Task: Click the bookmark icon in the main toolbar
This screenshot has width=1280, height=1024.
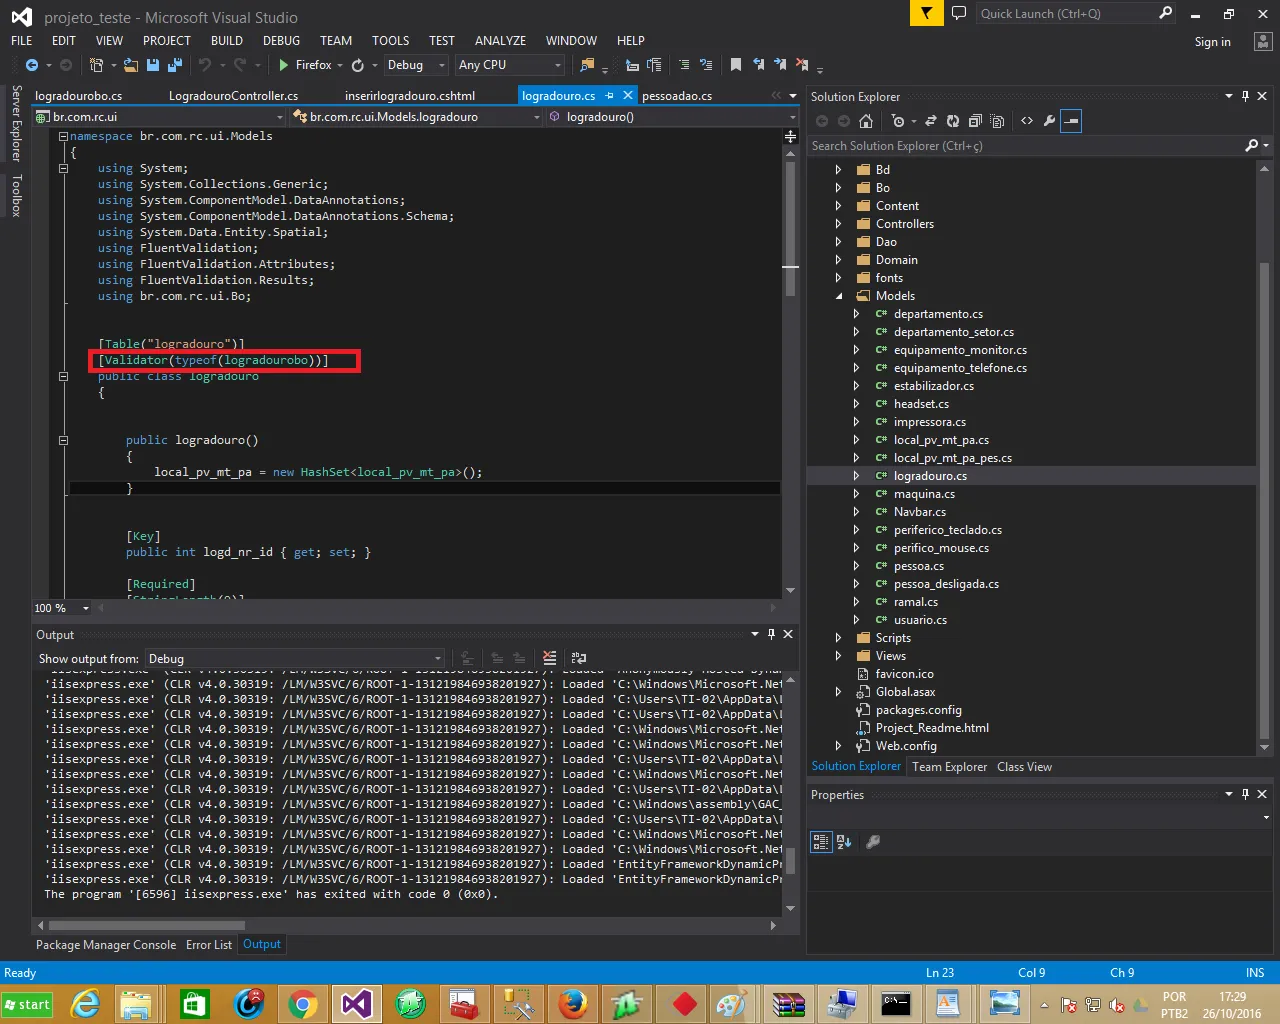Action: (x=736, y=65)
